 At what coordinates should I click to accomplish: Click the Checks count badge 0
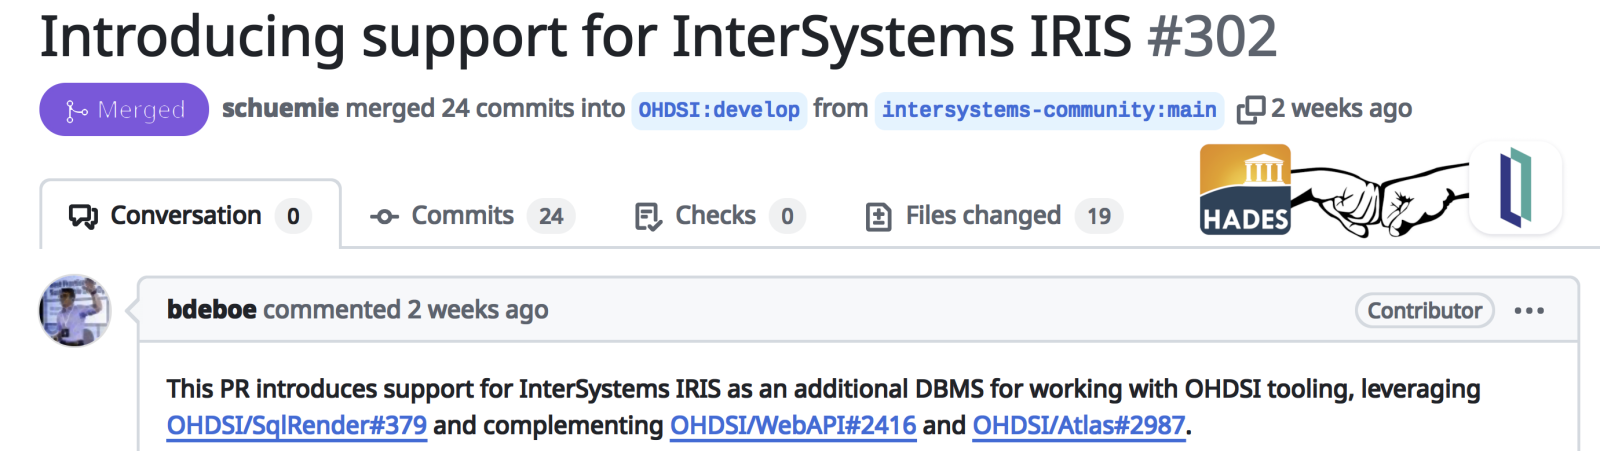[787, 216]
